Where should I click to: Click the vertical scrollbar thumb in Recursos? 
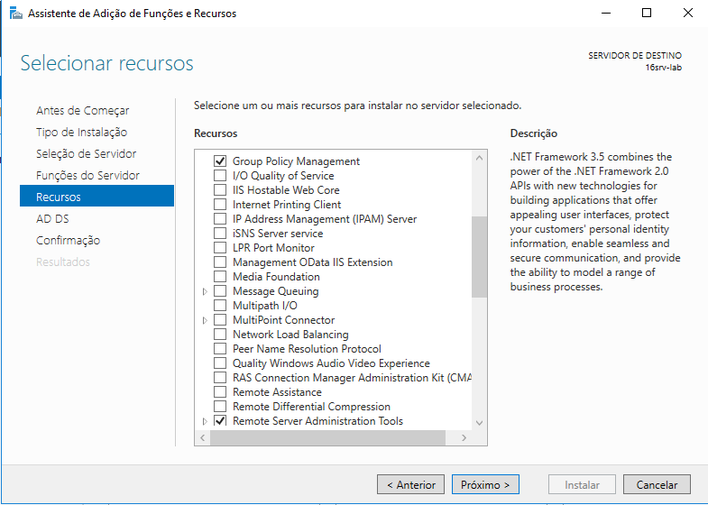pyautogui.click(x=480, y=257)
